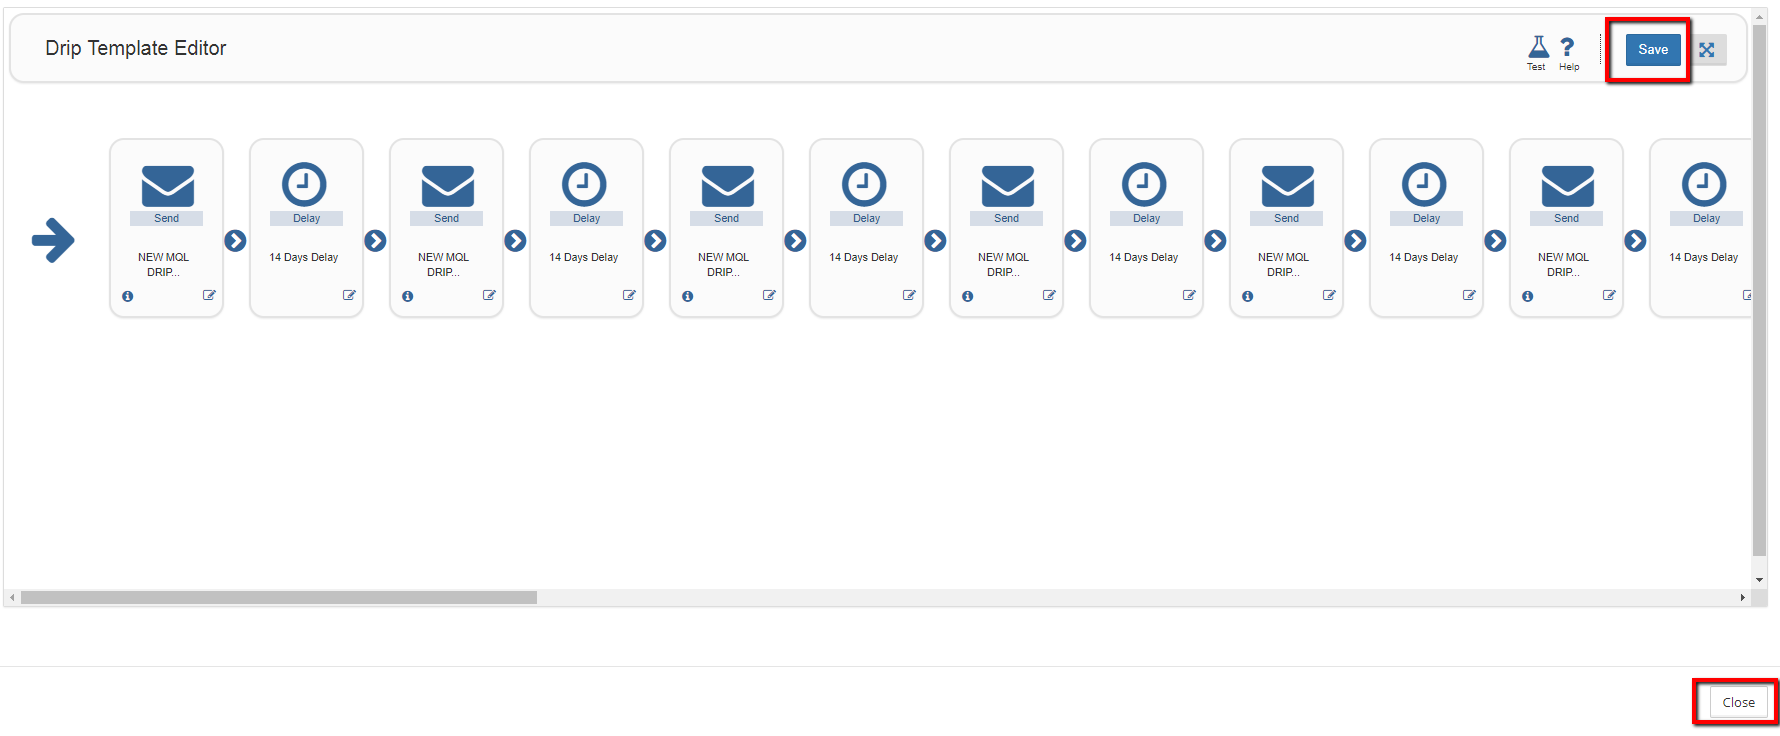Click connector arrow after second Delay step
1780x736 pixels.
[655, 240]
